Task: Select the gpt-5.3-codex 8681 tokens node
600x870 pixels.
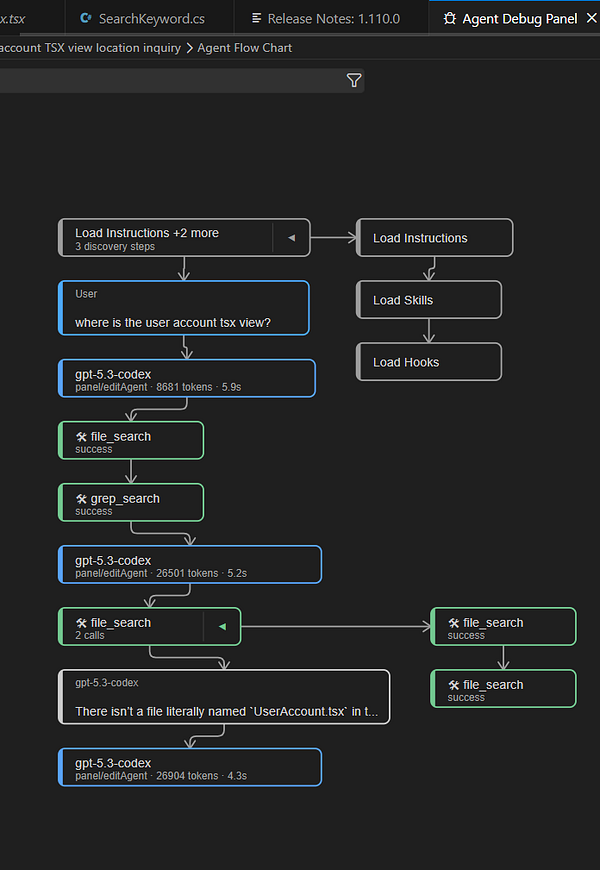Action: pos(187,379)
